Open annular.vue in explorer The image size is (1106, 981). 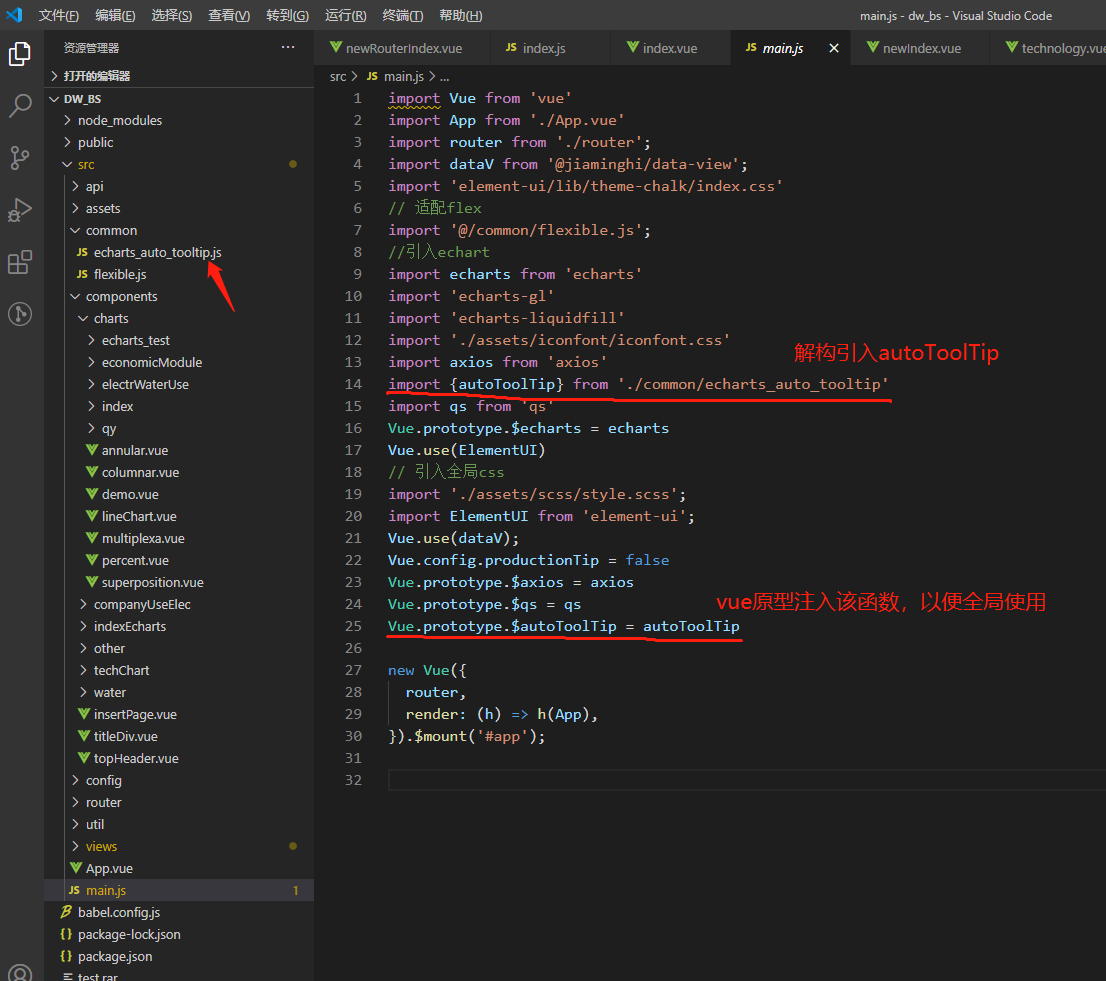(x=179, y=450)
